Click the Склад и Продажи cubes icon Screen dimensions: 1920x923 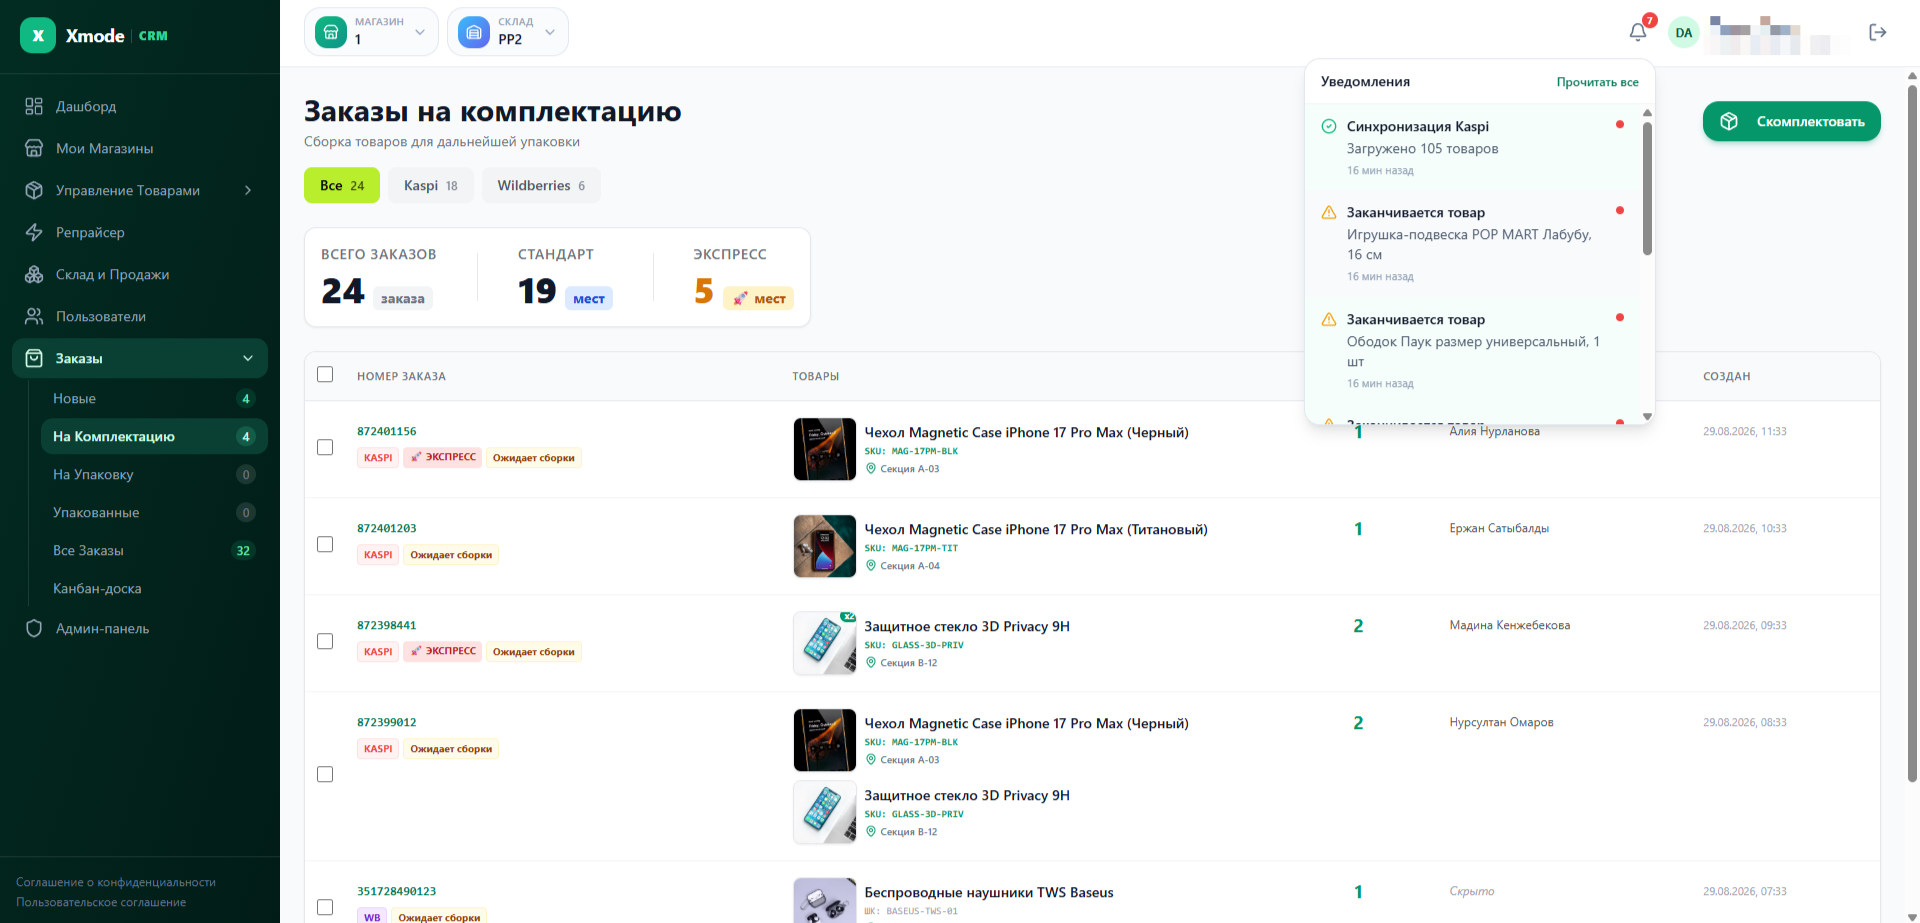point(34,274)
